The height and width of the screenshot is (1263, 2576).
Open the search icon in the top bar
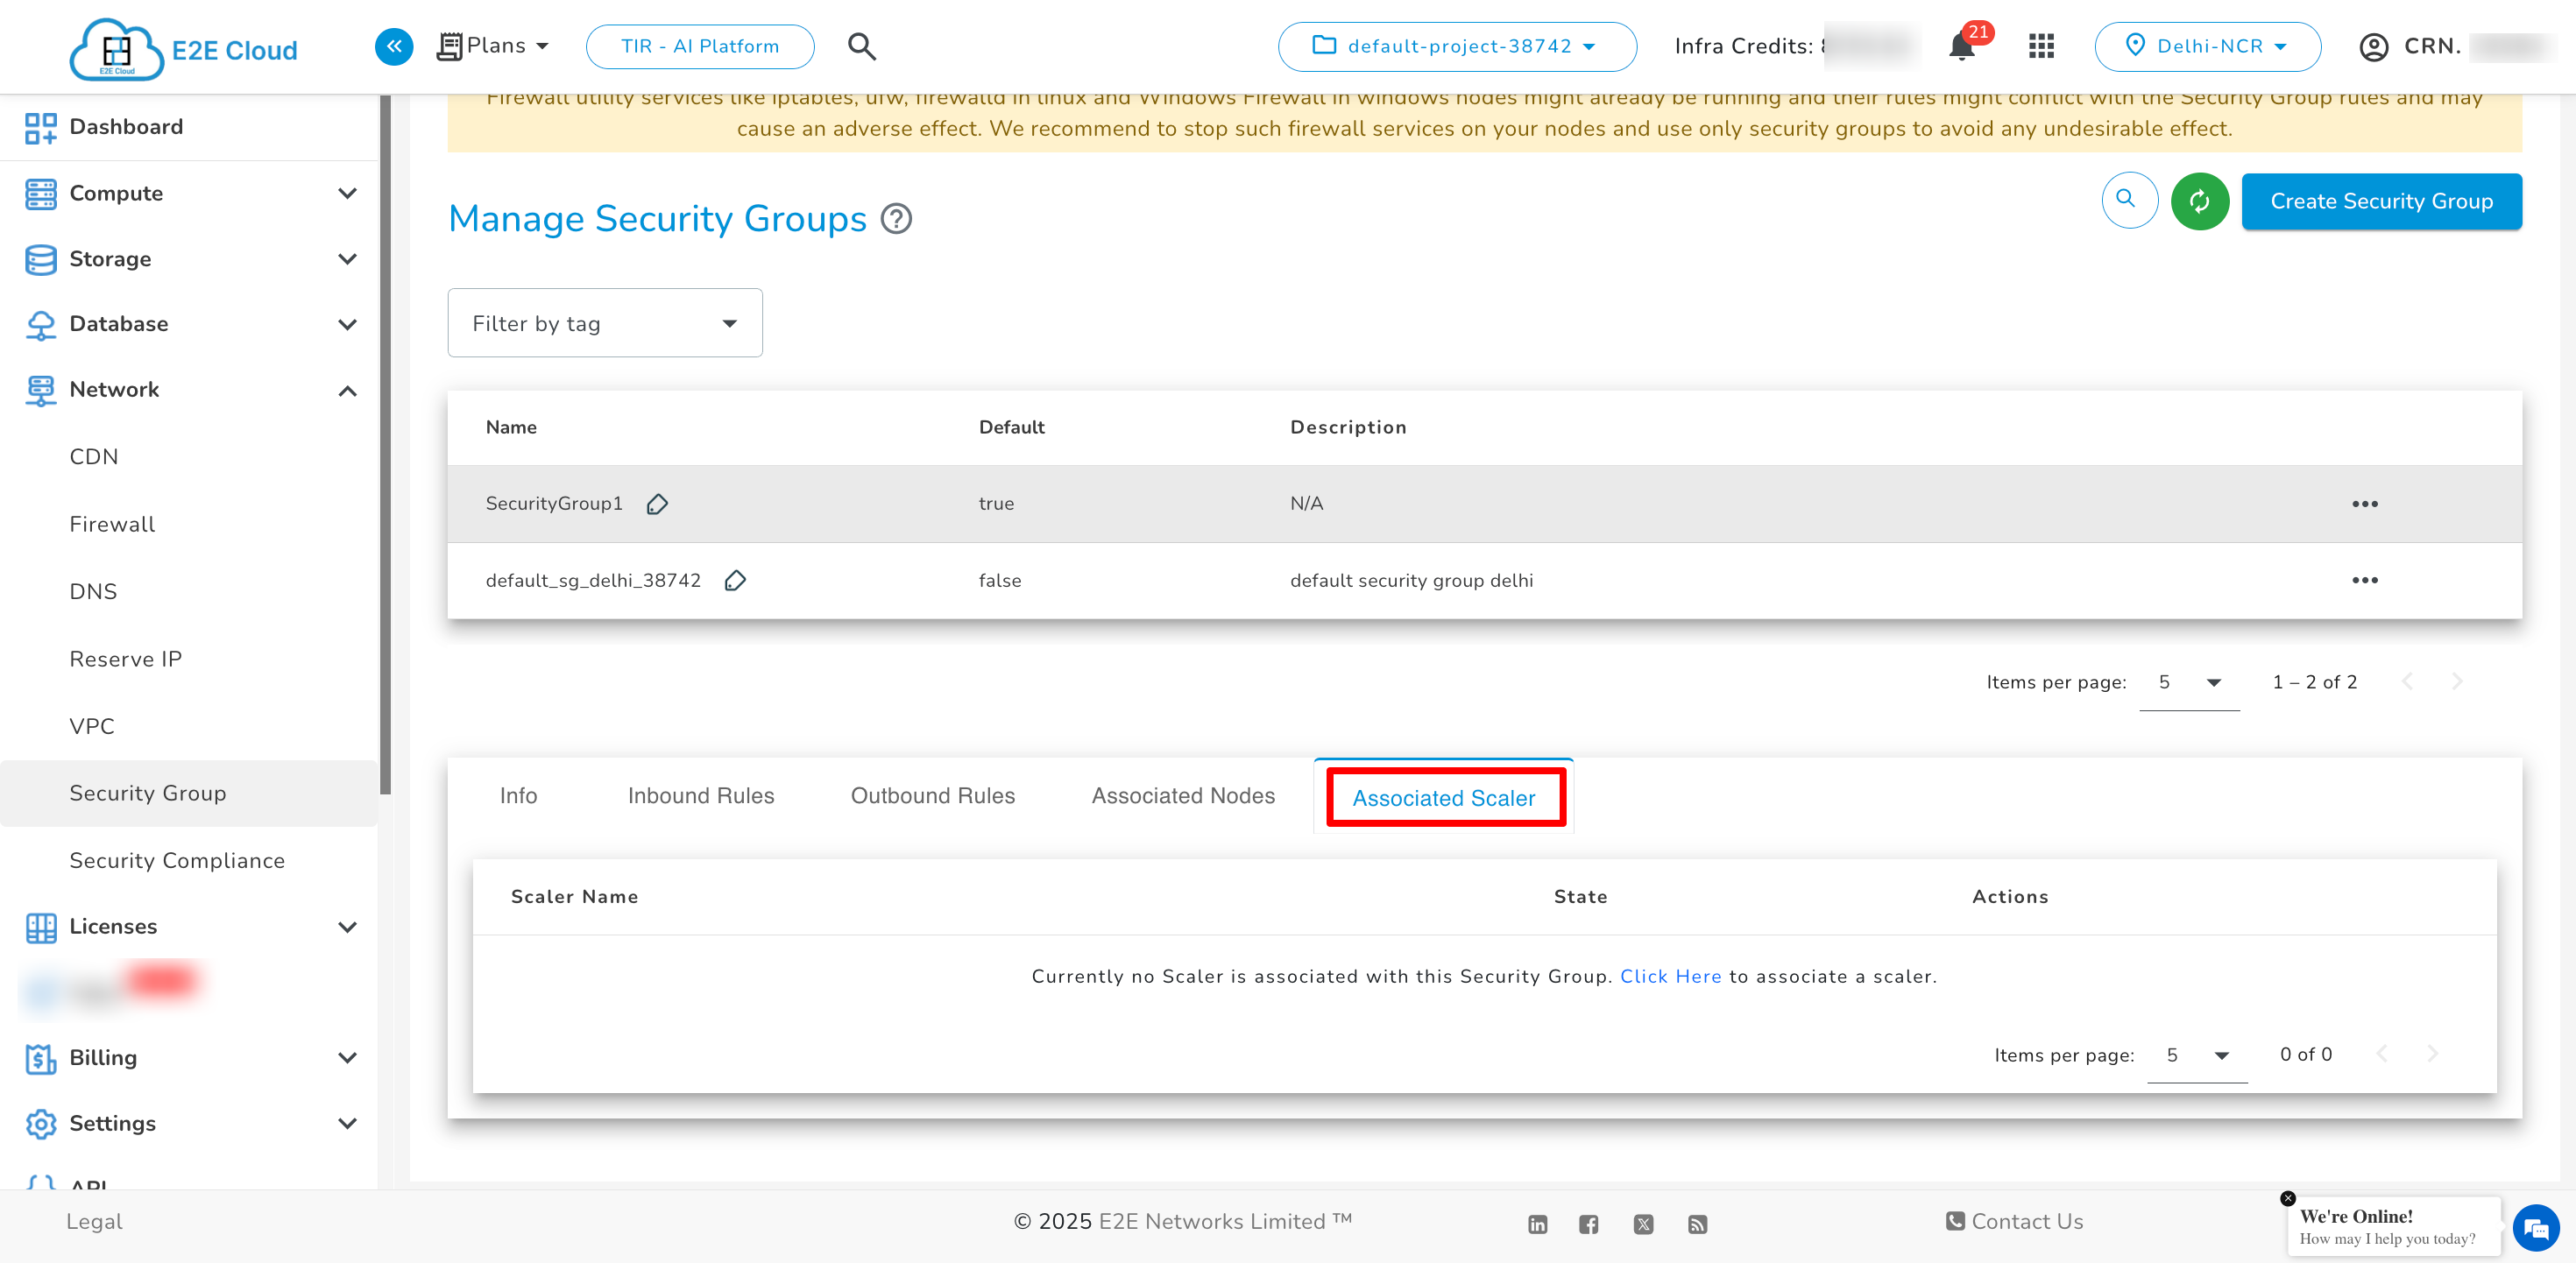[x=861, y=46]
